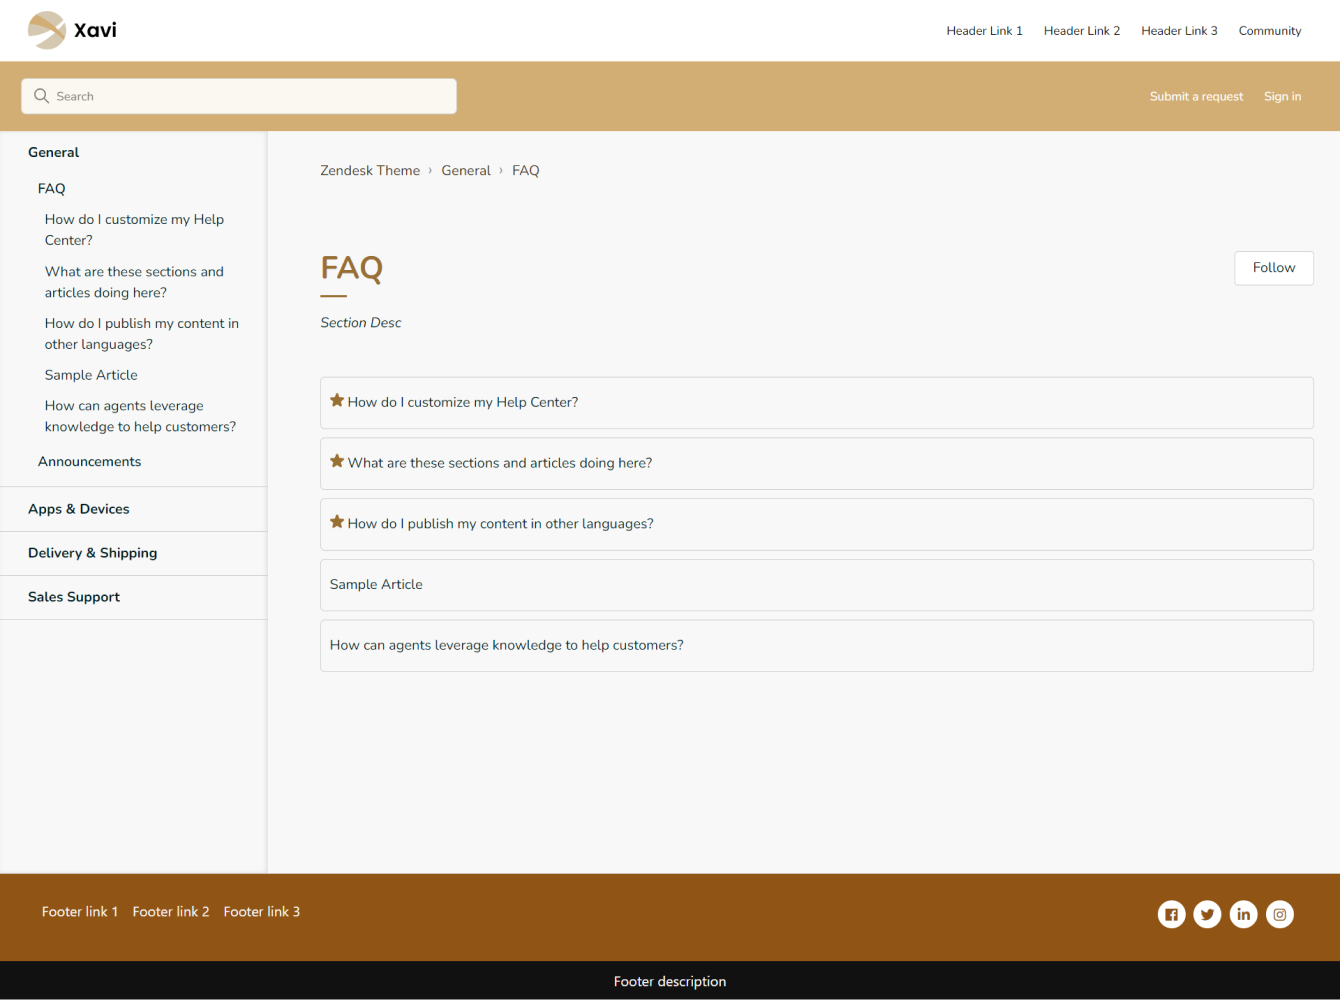
Task: Expand the Sales Support category
Action: tap(74, 597)
